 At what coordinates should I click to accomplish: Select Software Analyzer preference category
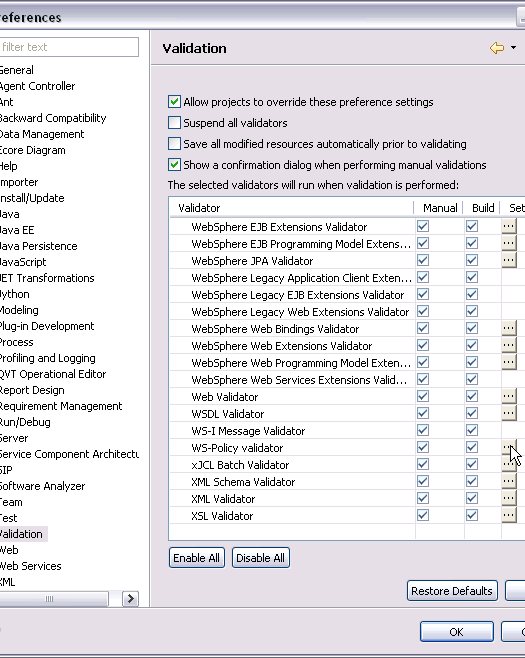click(42, 486)
